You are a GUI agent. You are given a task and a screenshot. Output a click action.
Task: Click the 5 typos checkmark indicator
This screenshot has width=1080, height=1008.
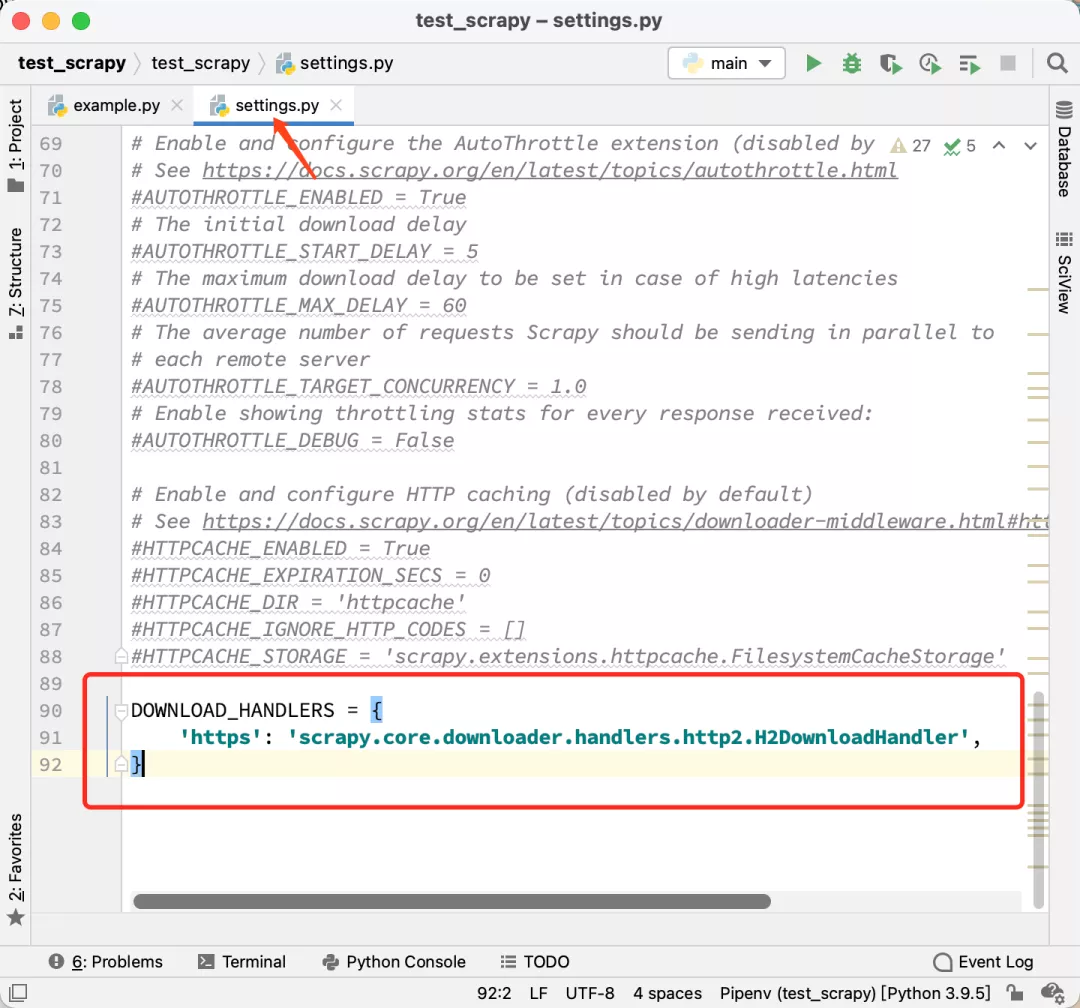click(959, 145)
